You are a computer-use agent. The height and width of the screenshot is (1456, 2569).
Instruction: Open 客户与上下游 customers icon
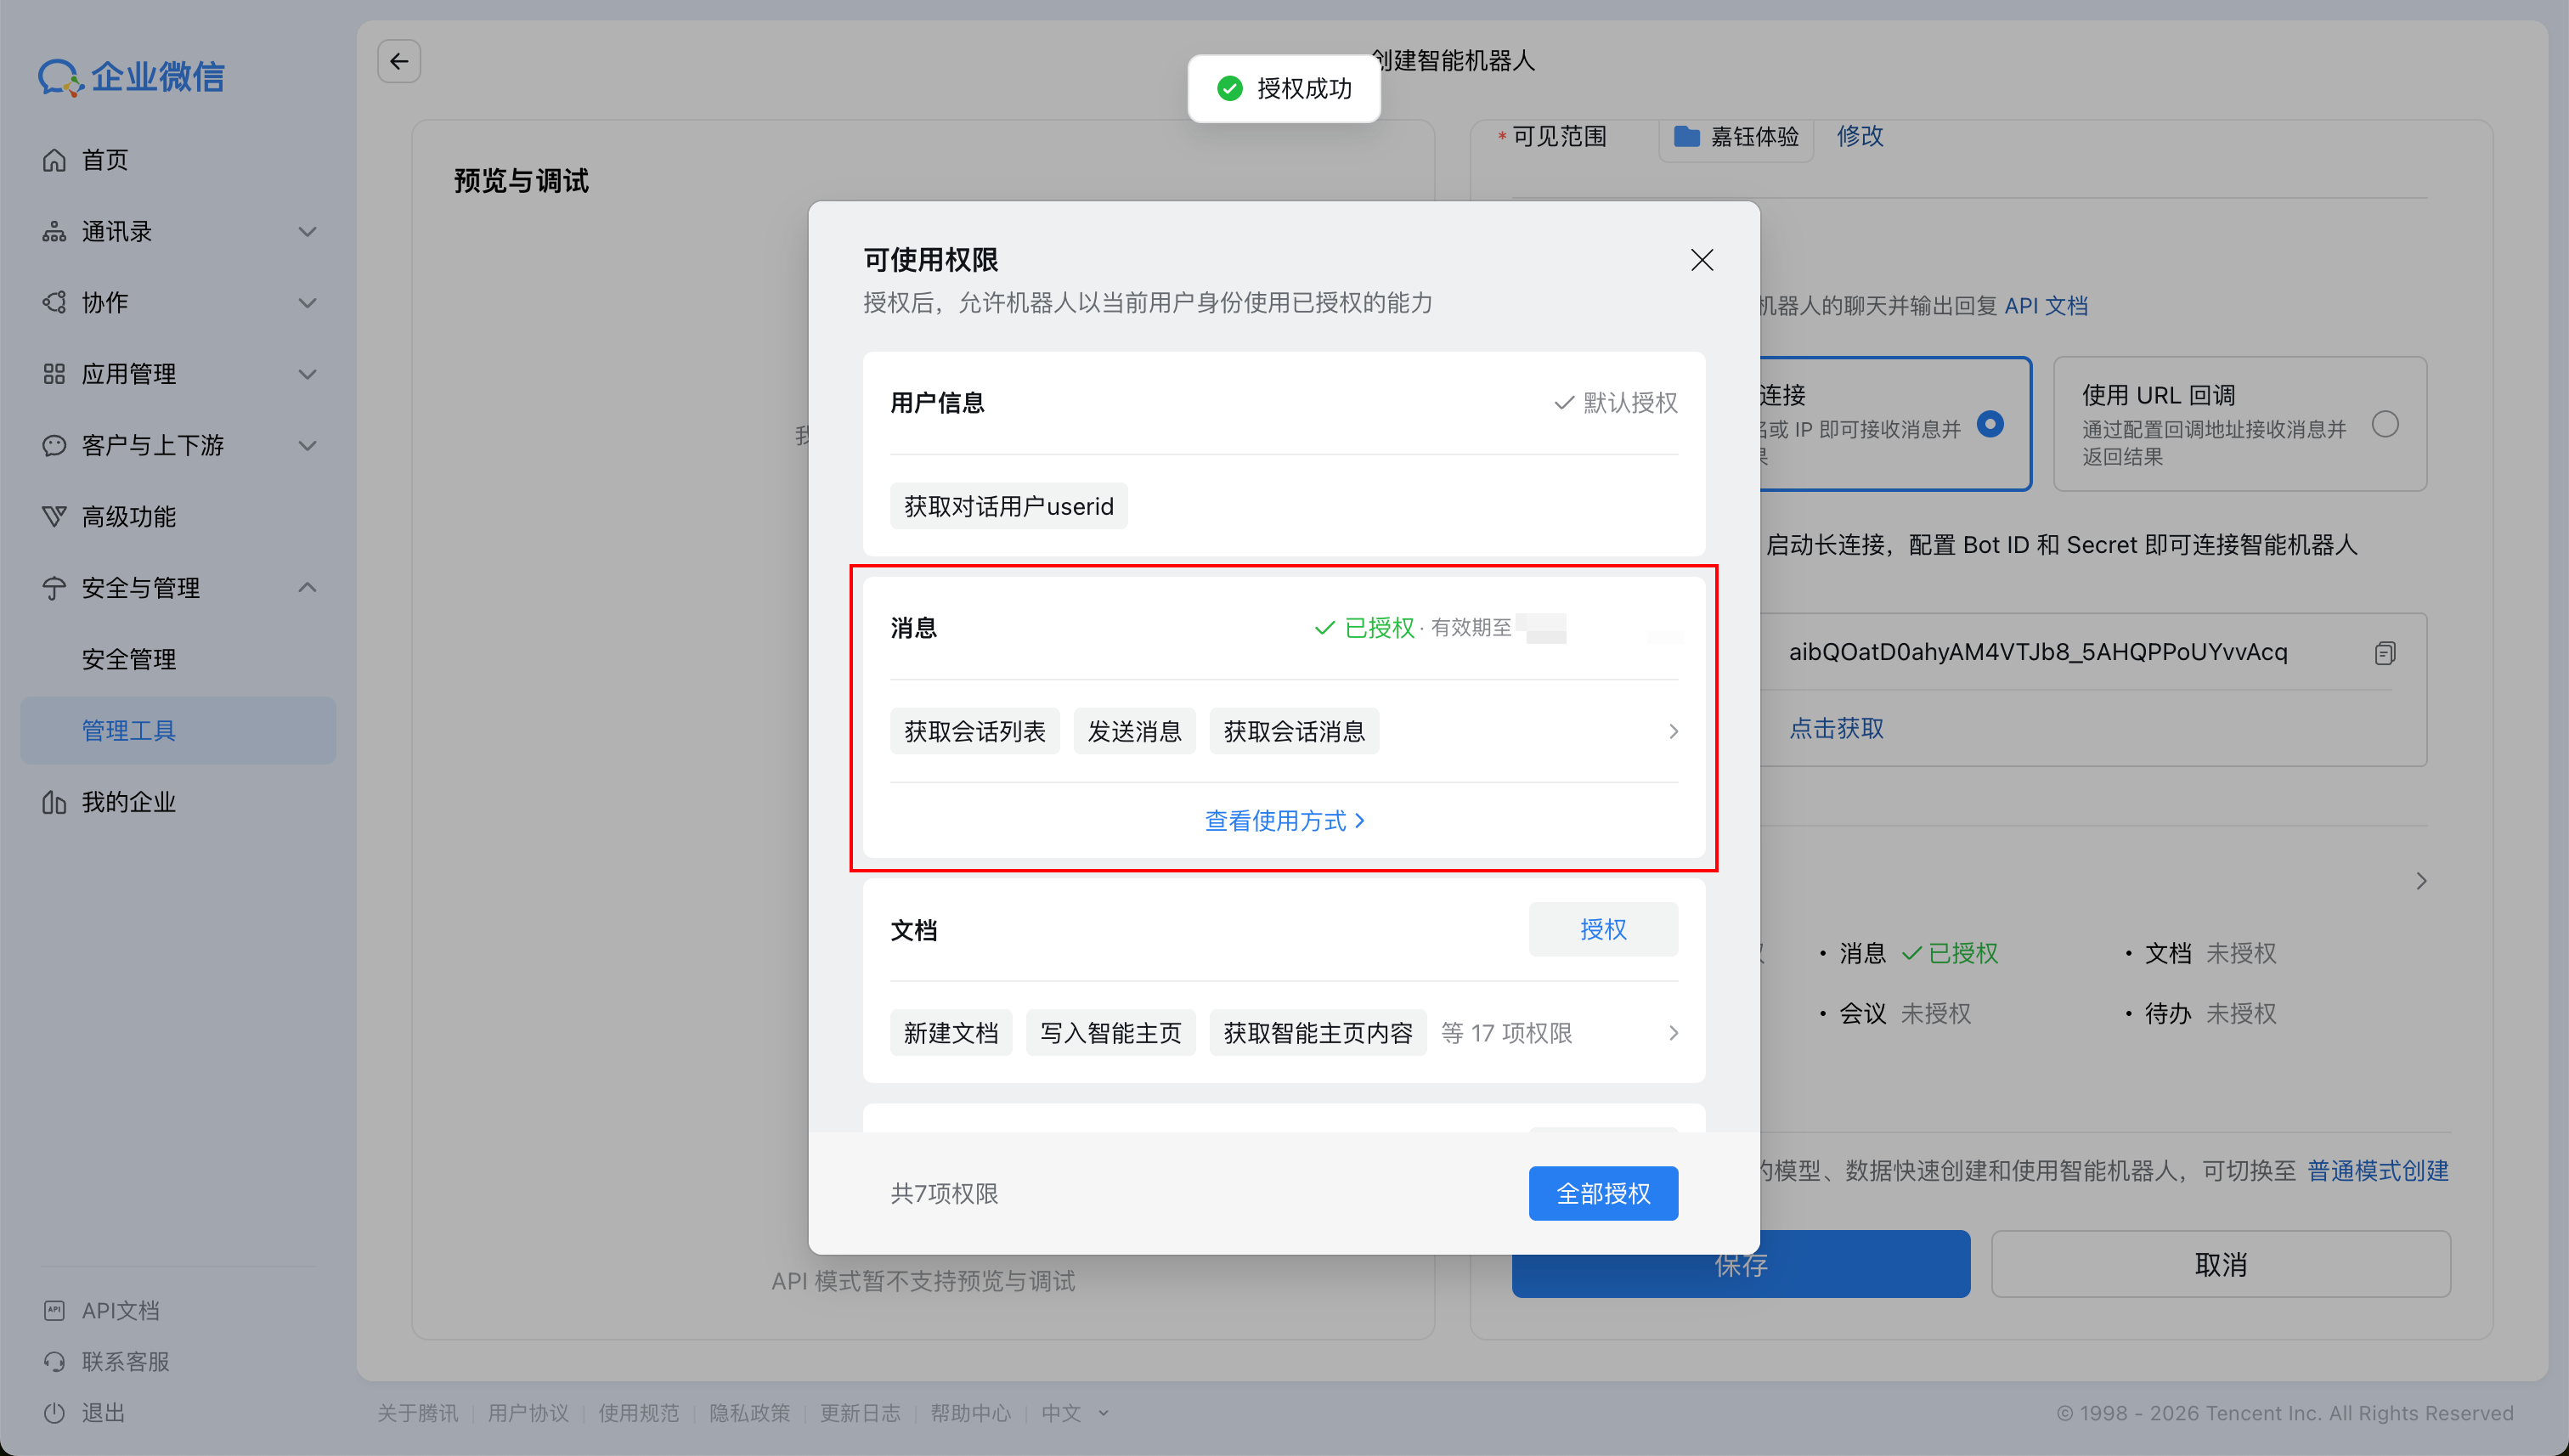click(55, 446)
